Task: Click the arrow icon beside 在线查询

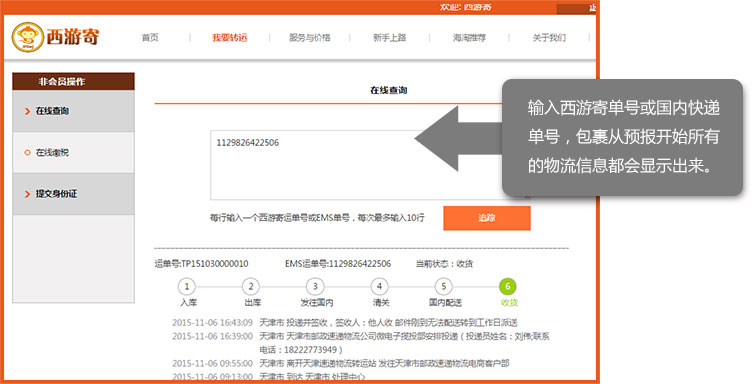Action: tap(27, 111)
